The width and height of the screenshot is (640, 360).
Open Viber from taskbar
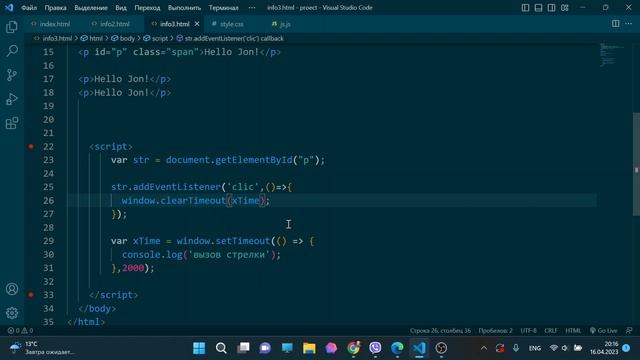(x=375, y=348)
